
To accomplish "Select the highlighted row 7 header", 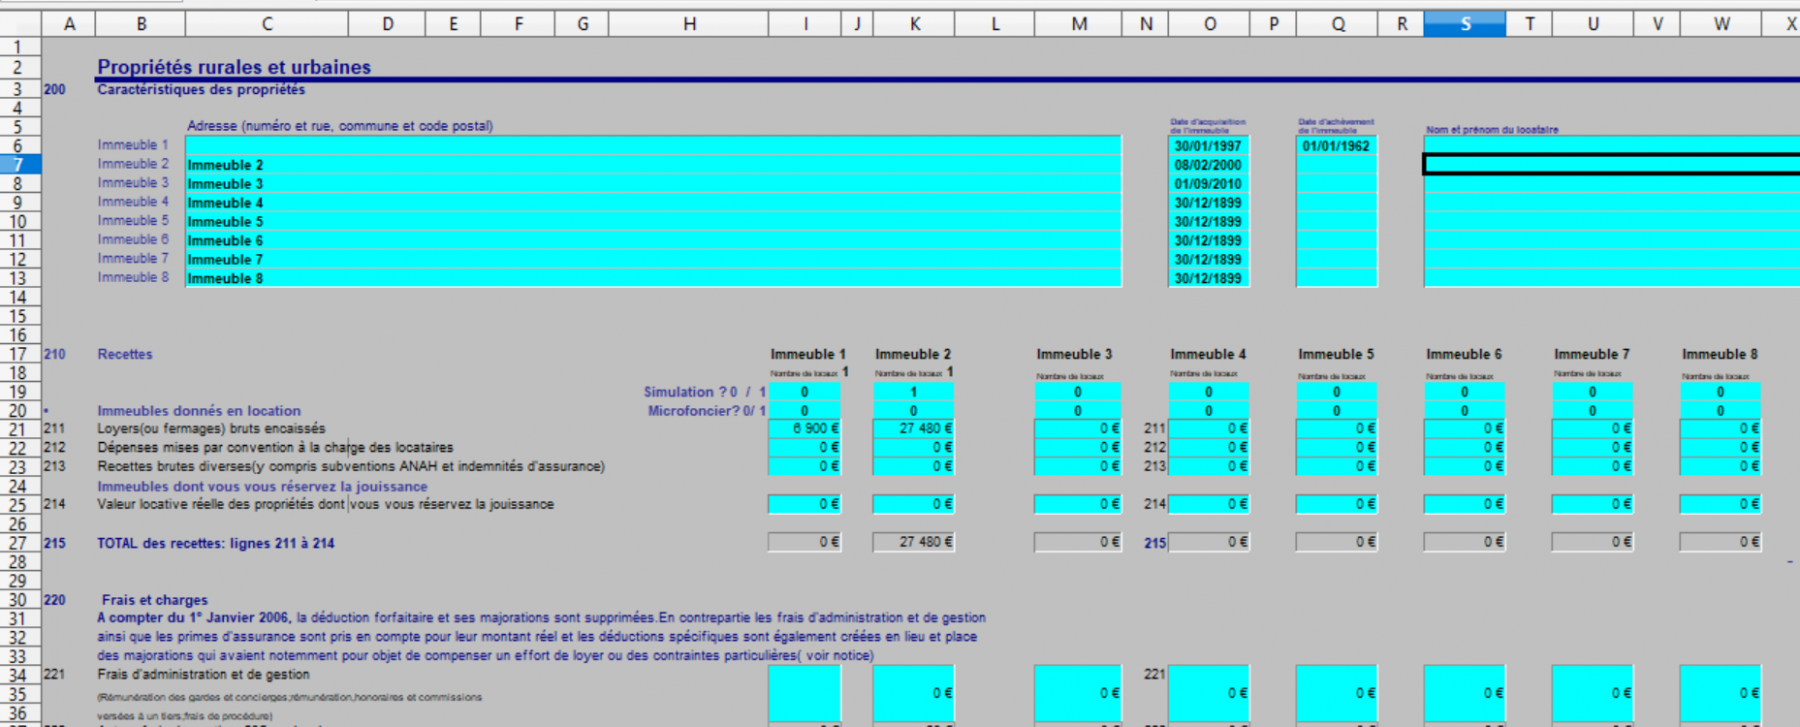I will tap(20, 164).
